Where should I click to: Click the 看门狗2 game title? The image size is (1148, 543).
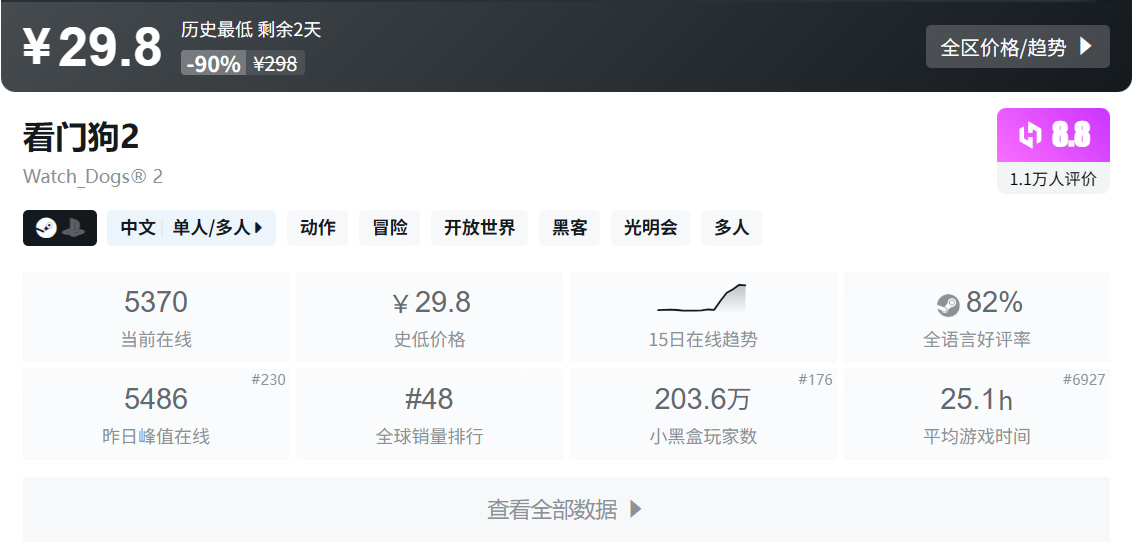tap(81, 138)
